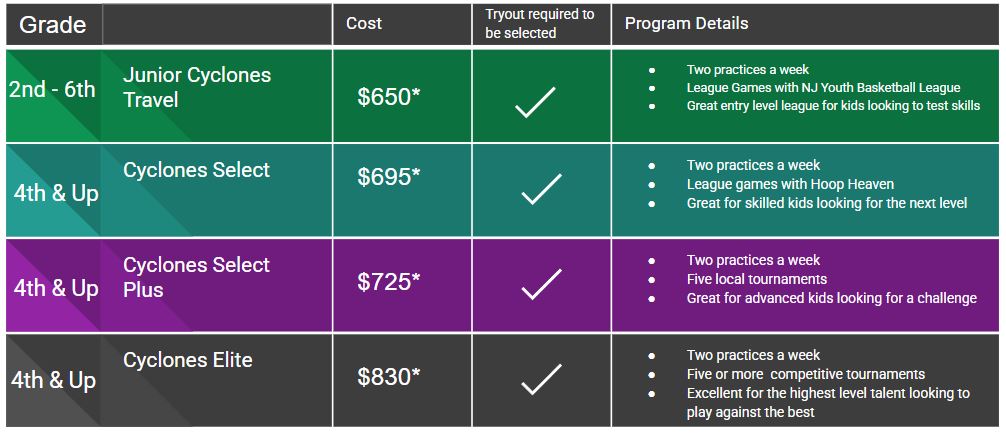Click the checkmark in Cyclones Select row

tap(541, 189)
